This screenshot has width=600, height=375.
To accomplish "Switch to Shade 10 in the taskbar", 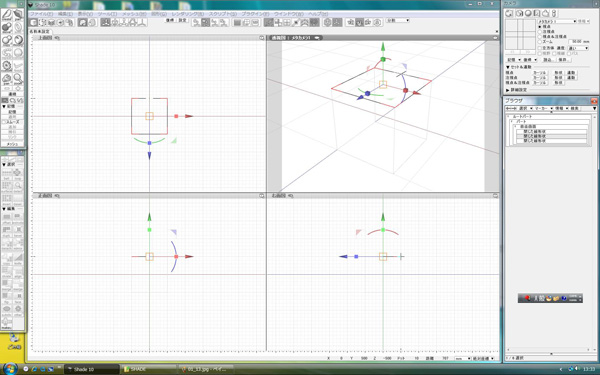I will (91, 369).
